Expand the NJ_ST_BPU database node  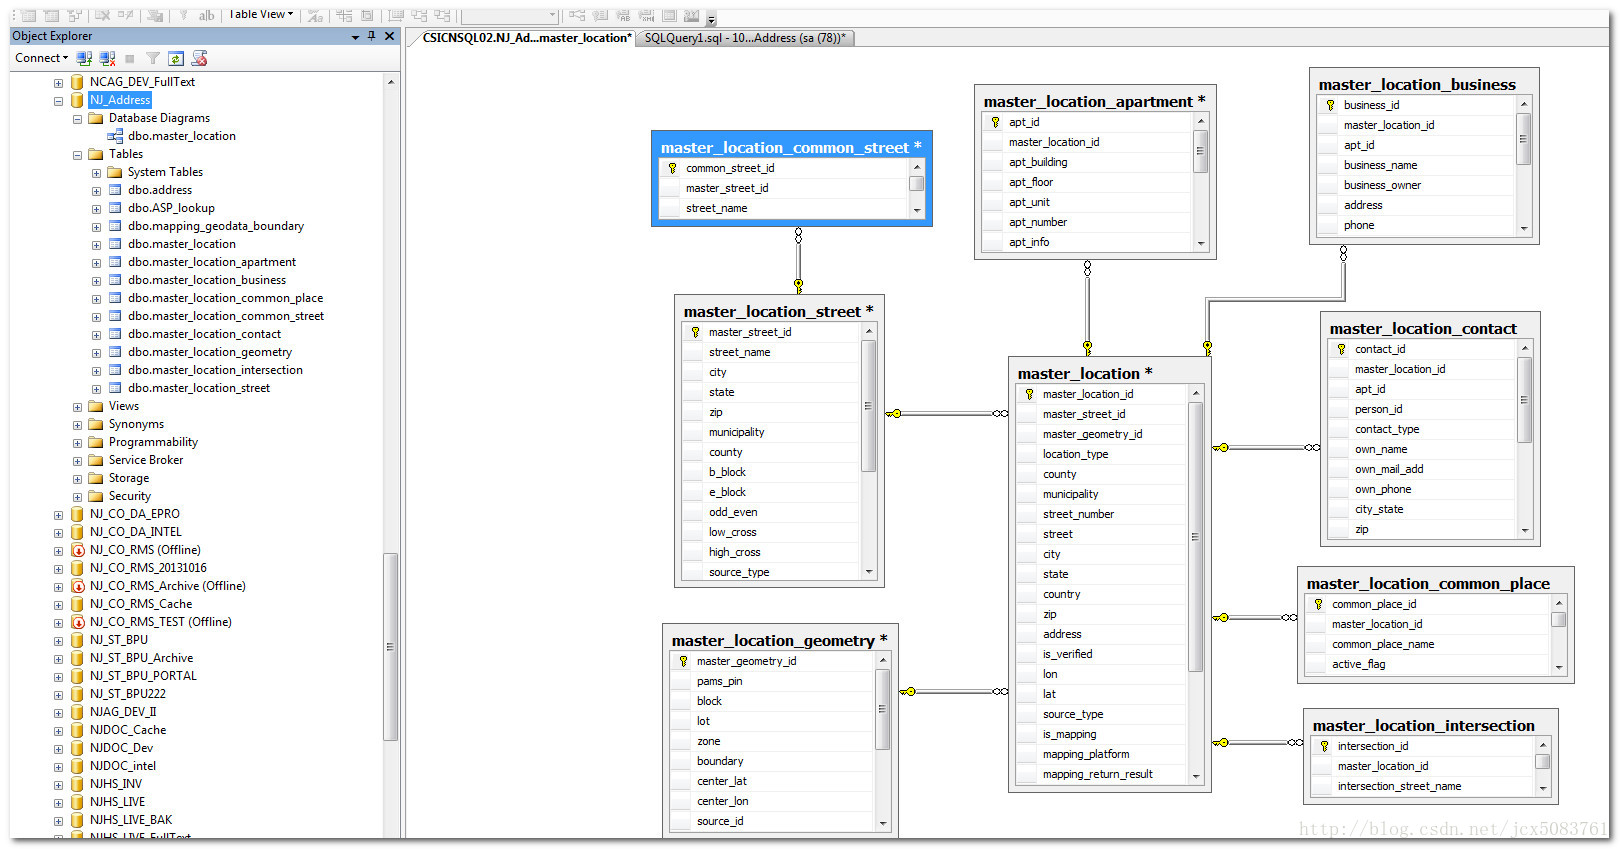click(x=58, y=641)
